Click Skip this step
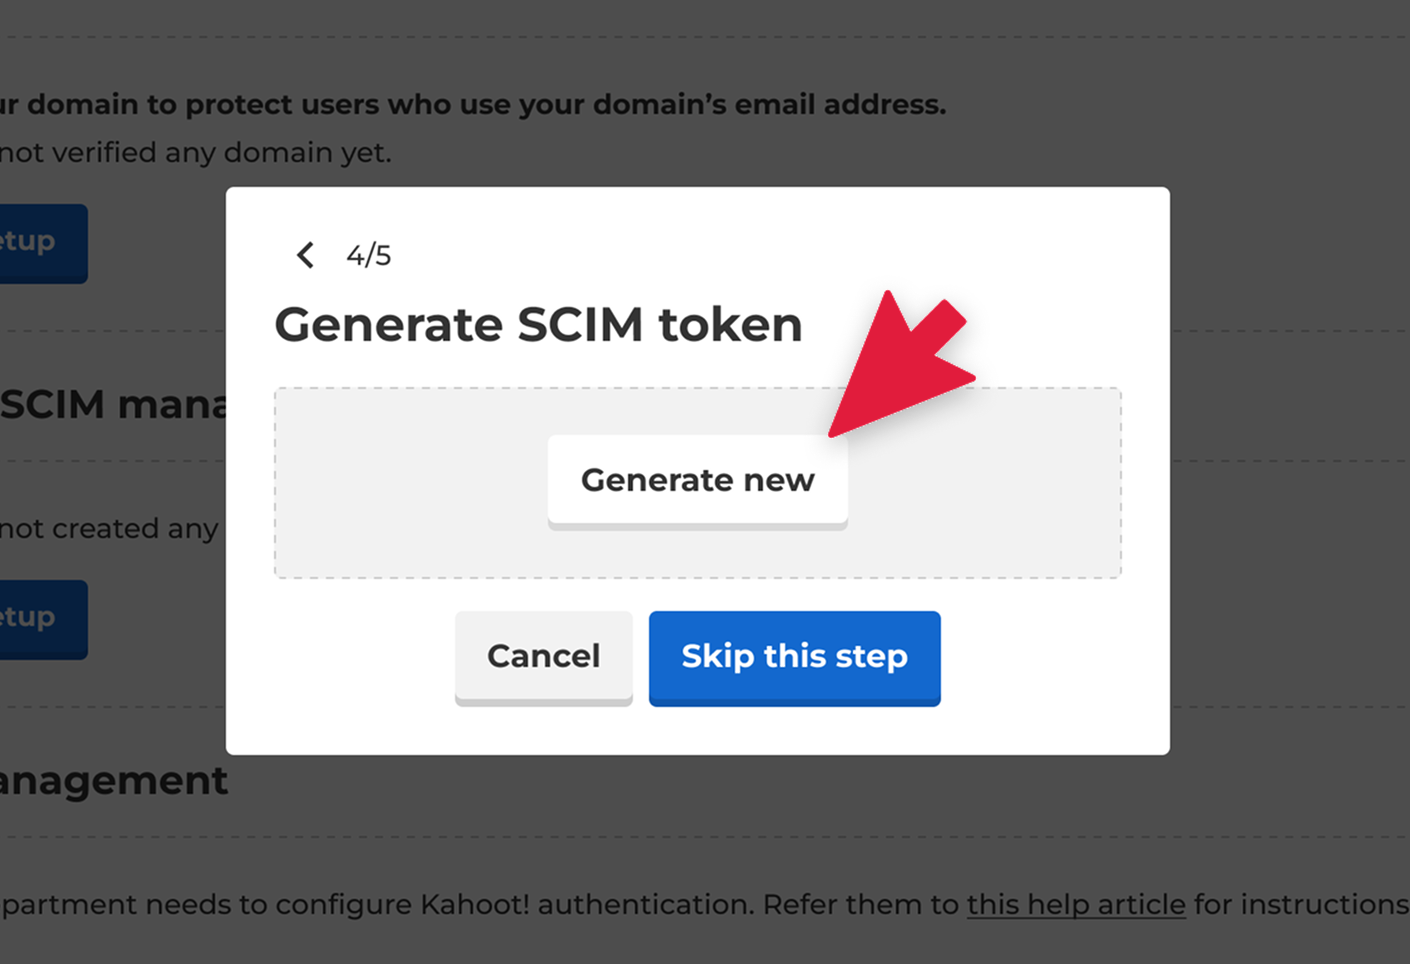Image resolution: width=1410 pixels, height=964 pixels. click(x=794, y=657)
